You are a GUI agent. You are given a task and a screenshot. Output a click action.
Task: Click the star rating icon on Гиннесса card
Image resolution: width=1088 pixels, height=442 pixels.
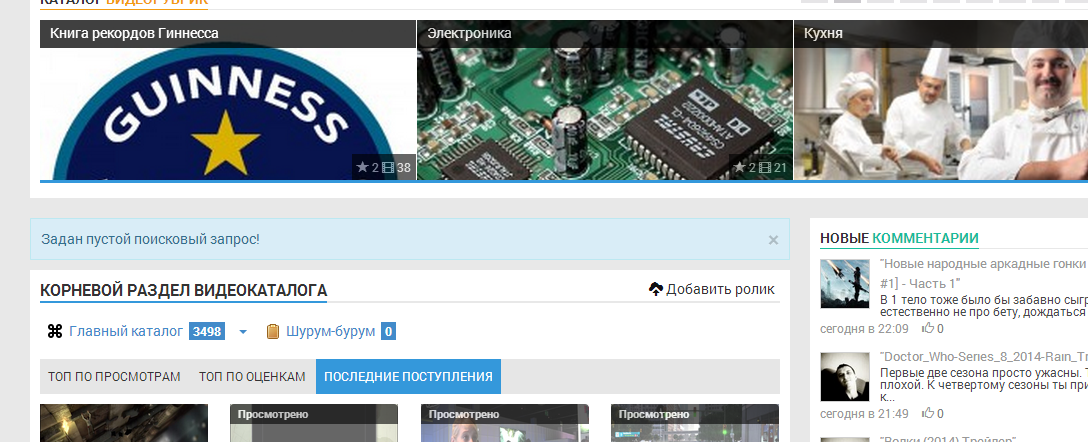362,167
